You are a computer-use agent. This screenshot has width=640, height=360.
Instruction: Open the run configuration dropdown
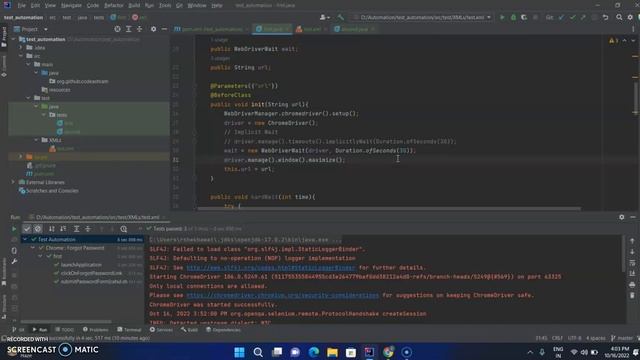coord(423,18)
